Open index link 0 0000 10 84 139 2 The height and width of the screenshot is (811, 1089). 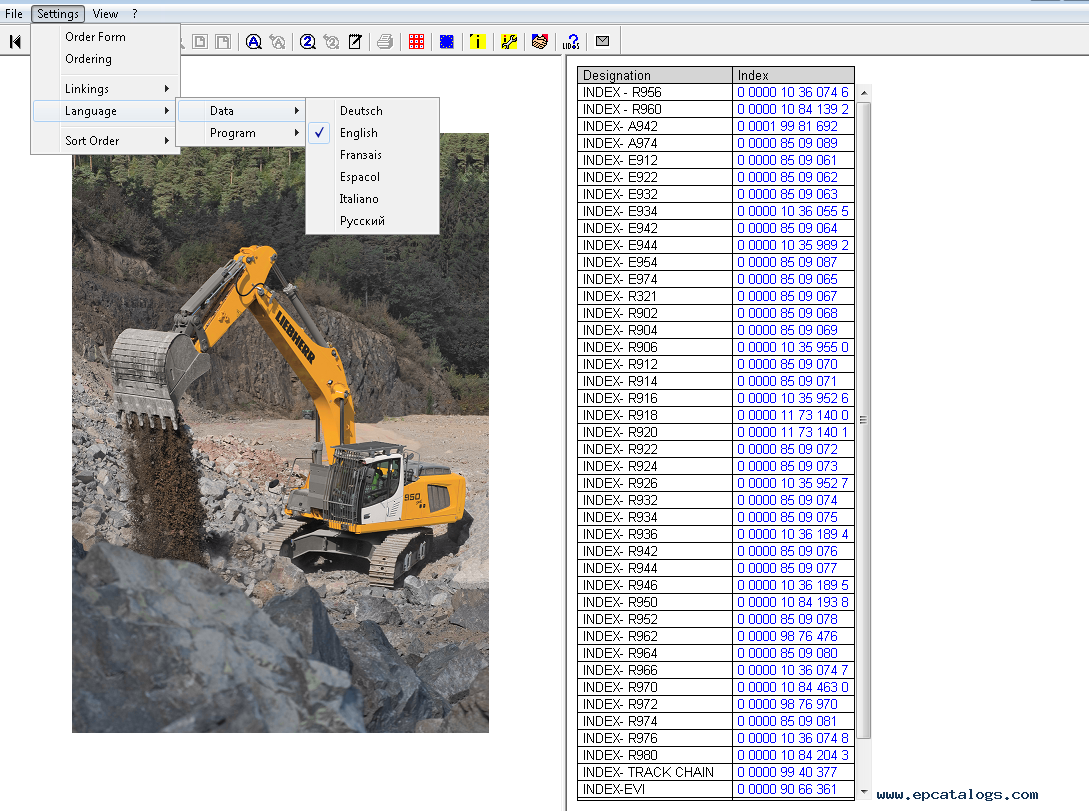(792, 109)
